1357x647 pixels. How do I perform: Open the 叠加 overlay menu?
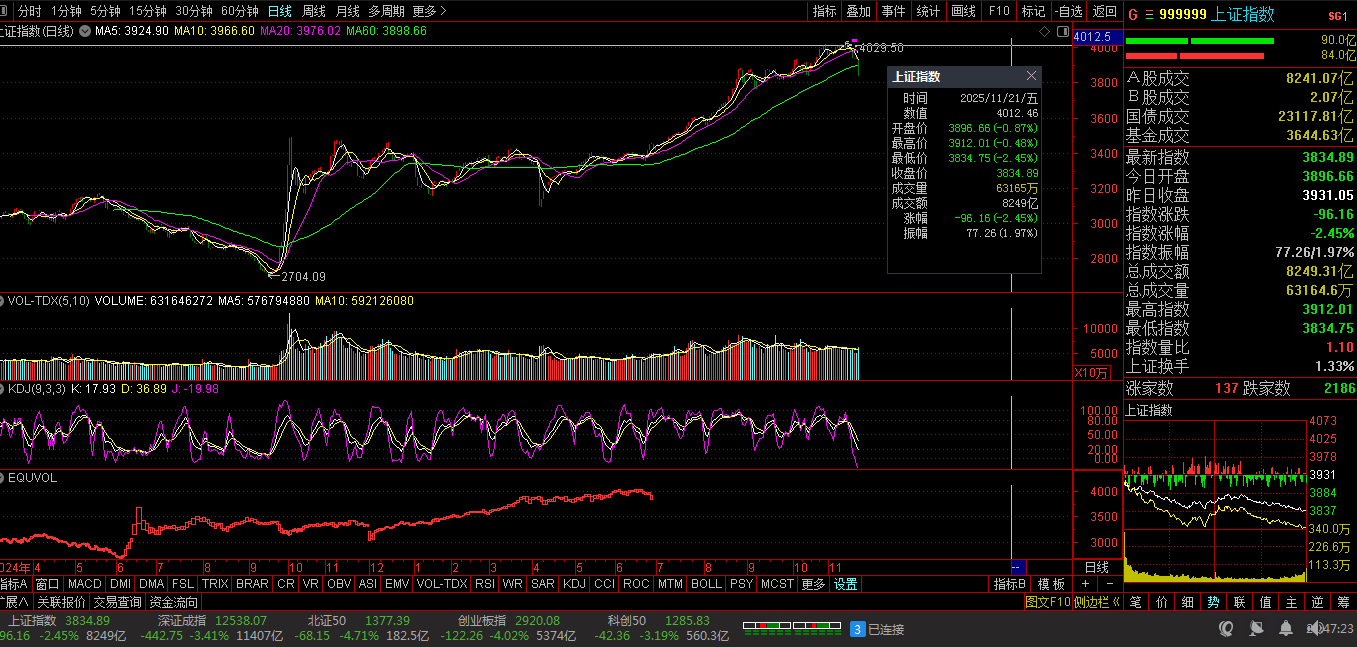pos(858,11)
